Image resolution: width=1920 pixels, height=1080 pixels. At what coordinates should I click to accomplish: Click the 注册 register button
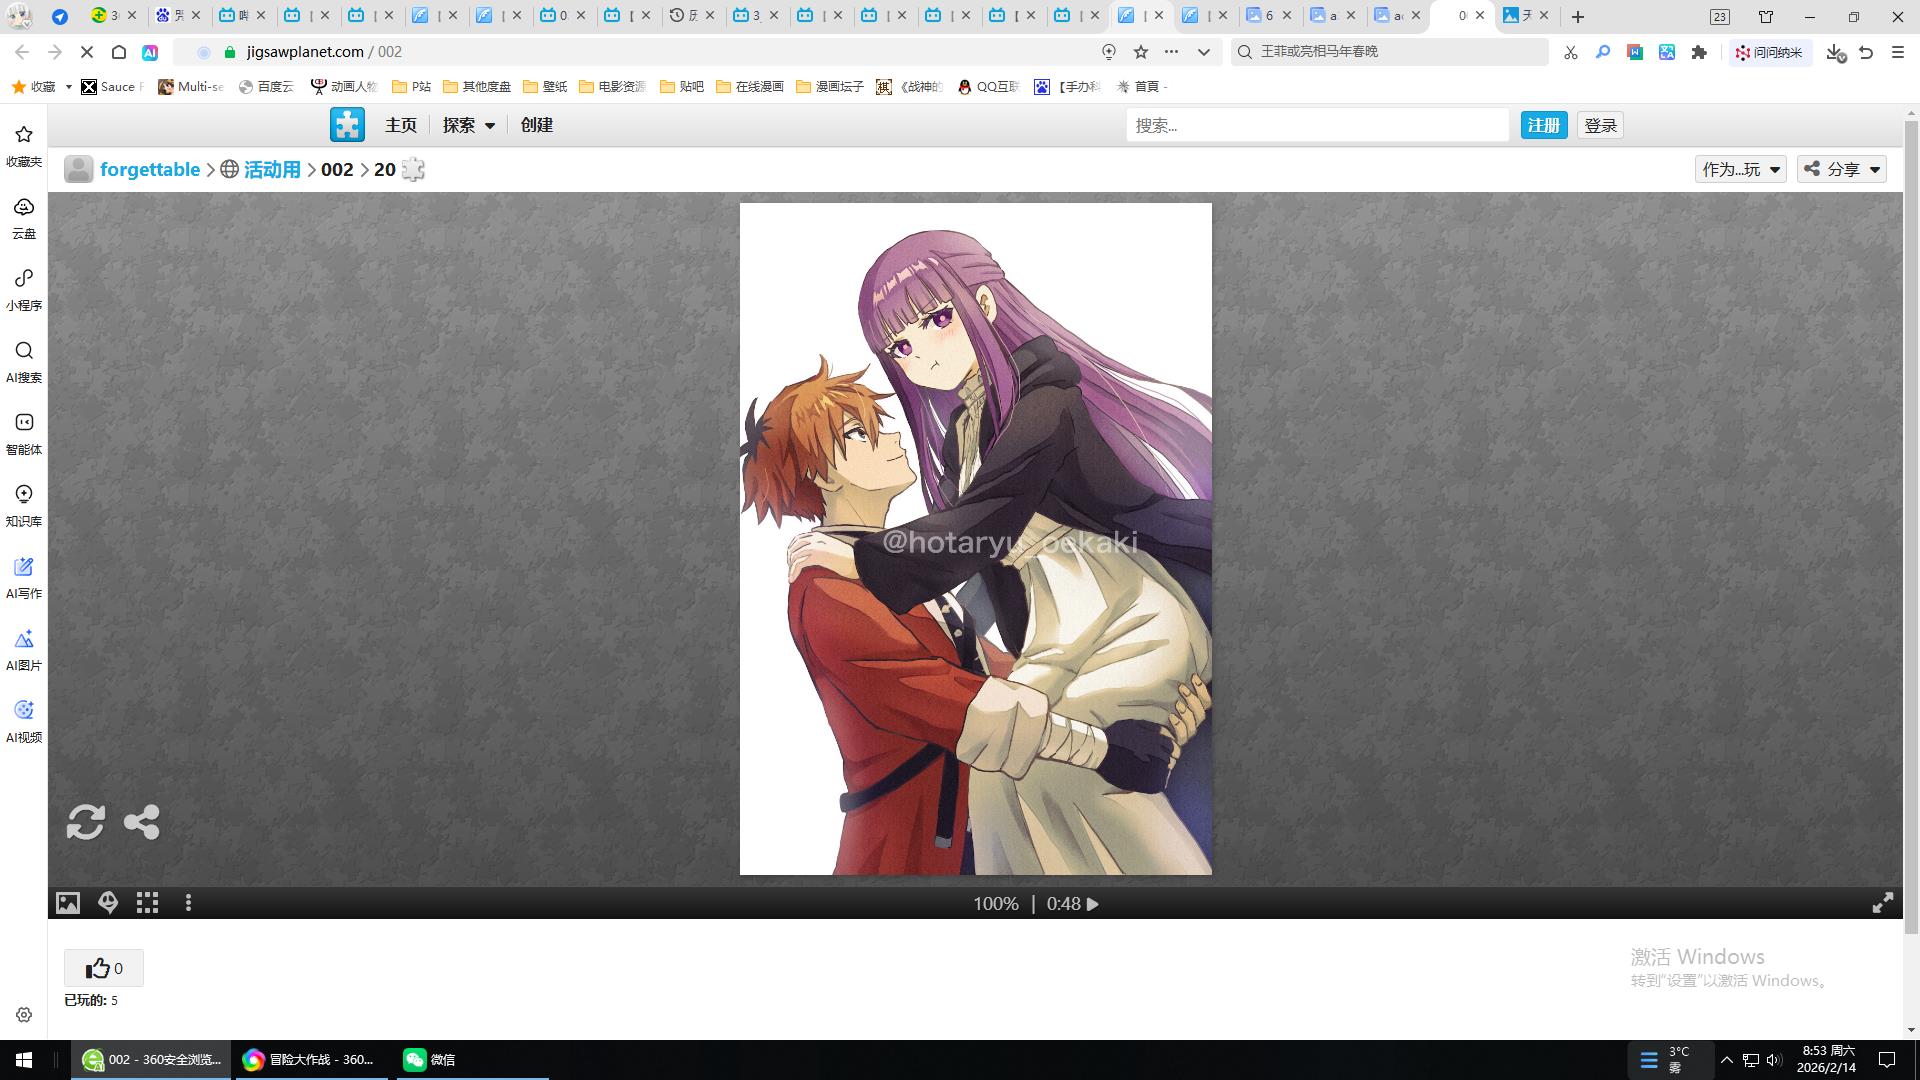1543,125
